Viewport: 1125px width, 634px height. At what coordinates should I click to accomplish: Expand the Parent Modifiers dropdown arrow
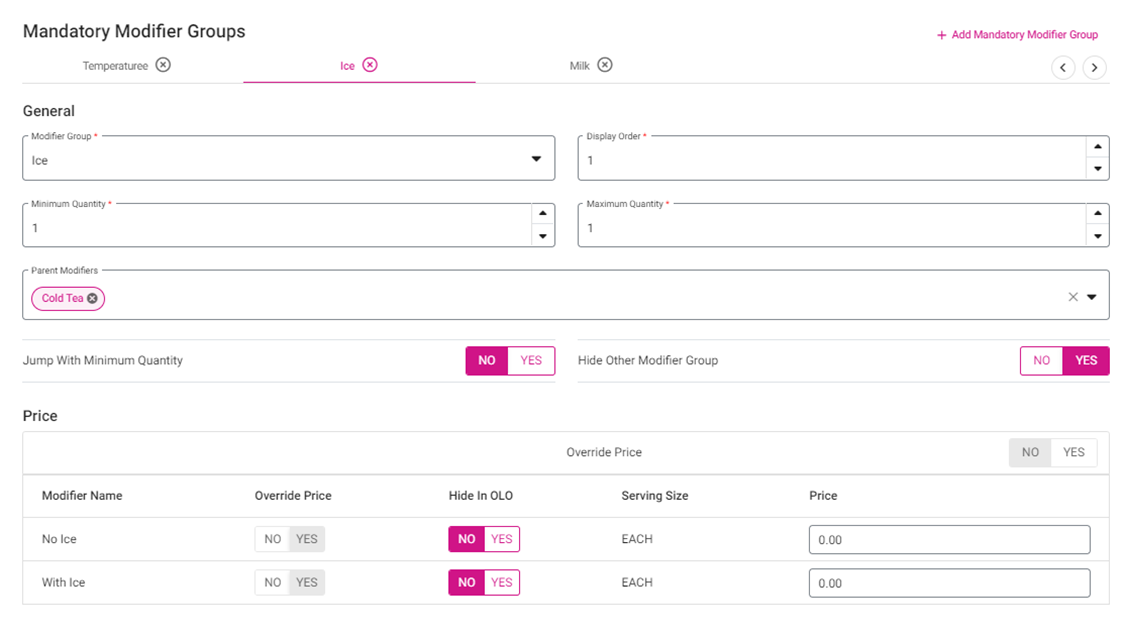pyautogui.click(x=1092, y=297)
